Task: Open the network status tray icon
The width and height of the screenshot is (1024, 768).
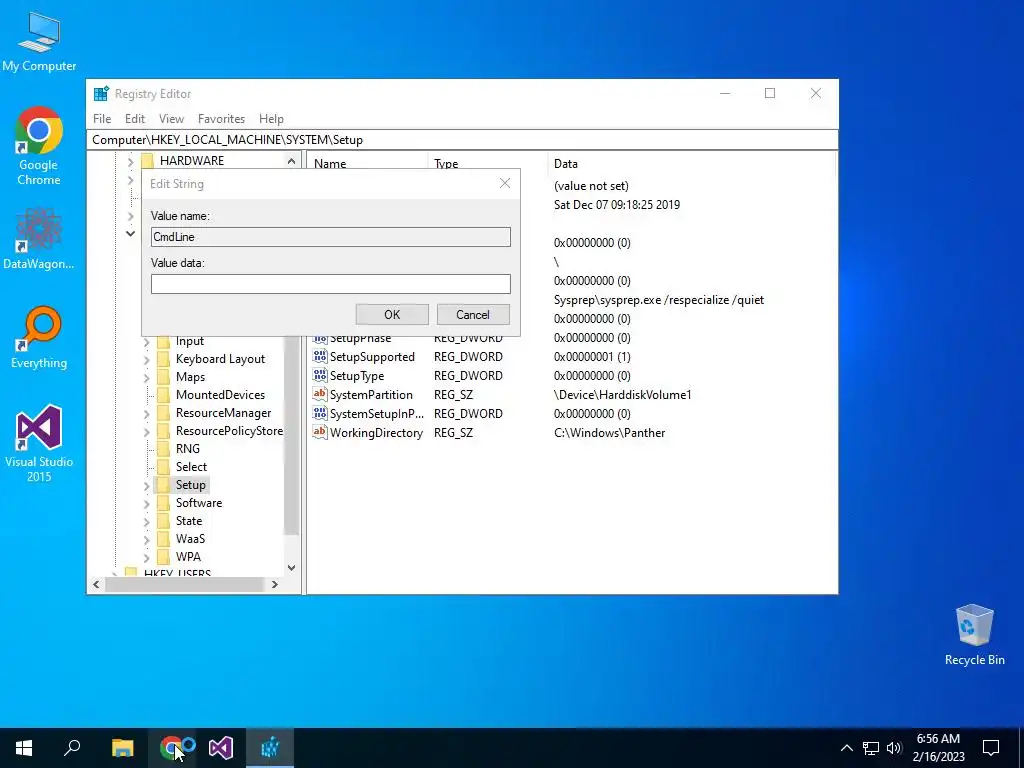Action: click(x=871, y=748)
